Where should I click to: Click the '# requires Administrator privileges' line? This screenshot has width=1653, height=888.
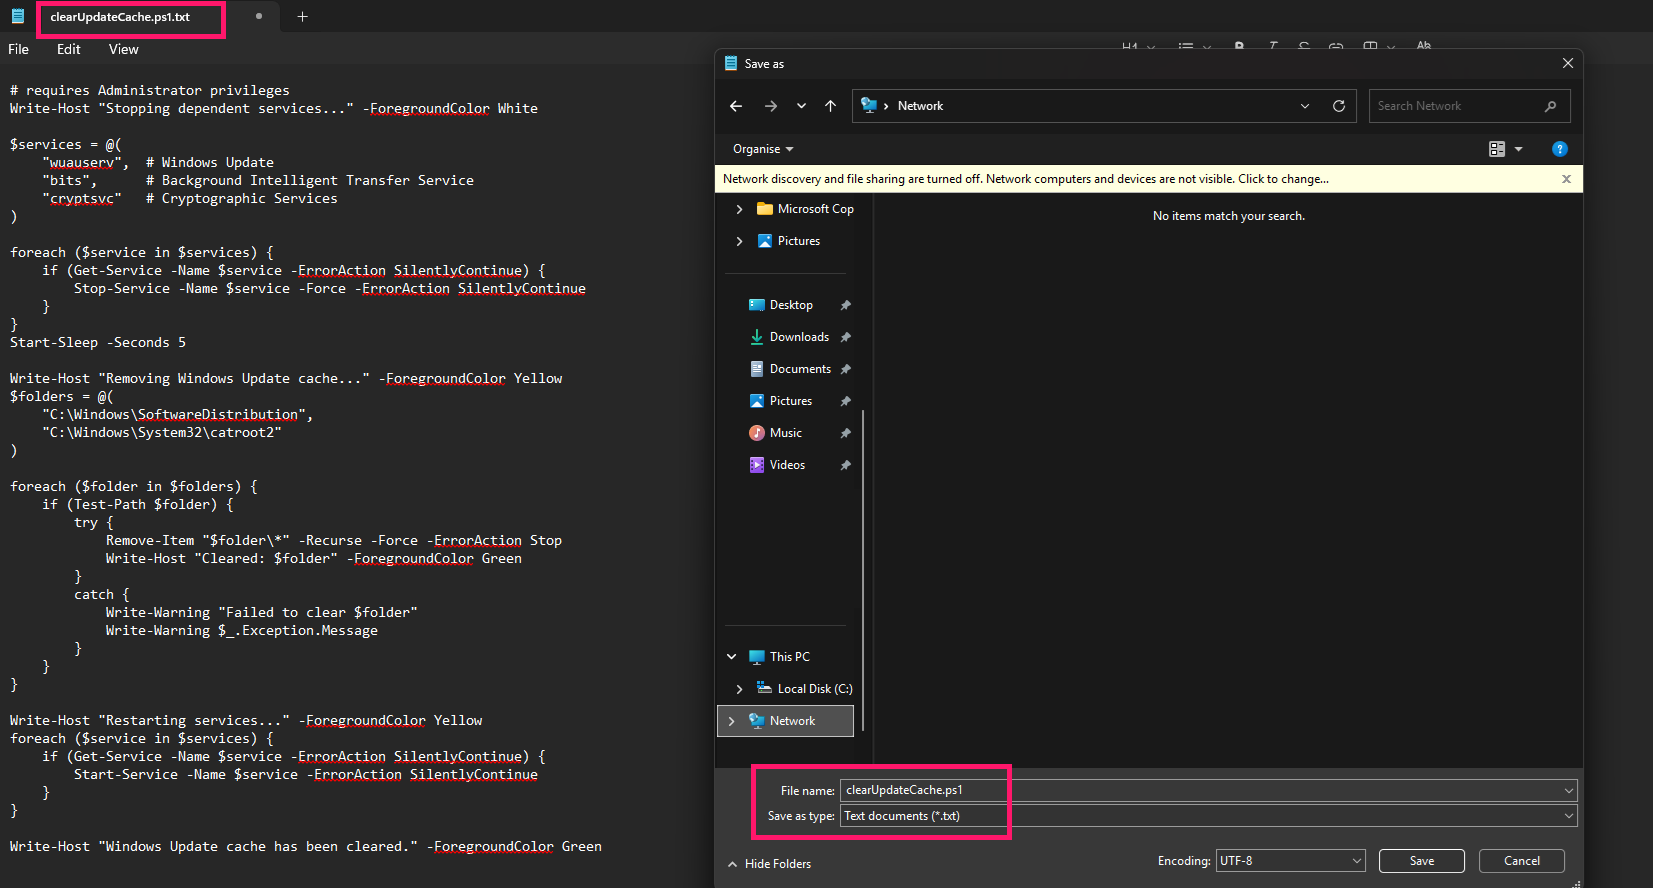pyautogui.click(x=150, y=90)
